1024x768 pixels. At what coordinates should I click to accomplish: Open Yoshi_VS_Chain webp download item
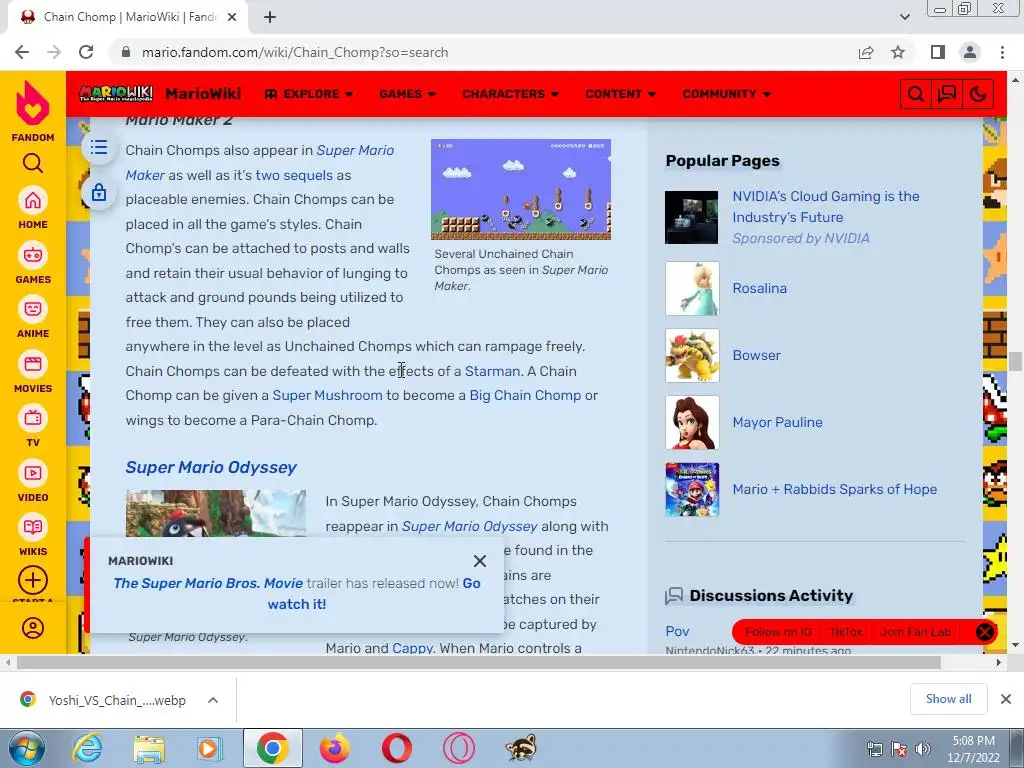coord(117,700)
